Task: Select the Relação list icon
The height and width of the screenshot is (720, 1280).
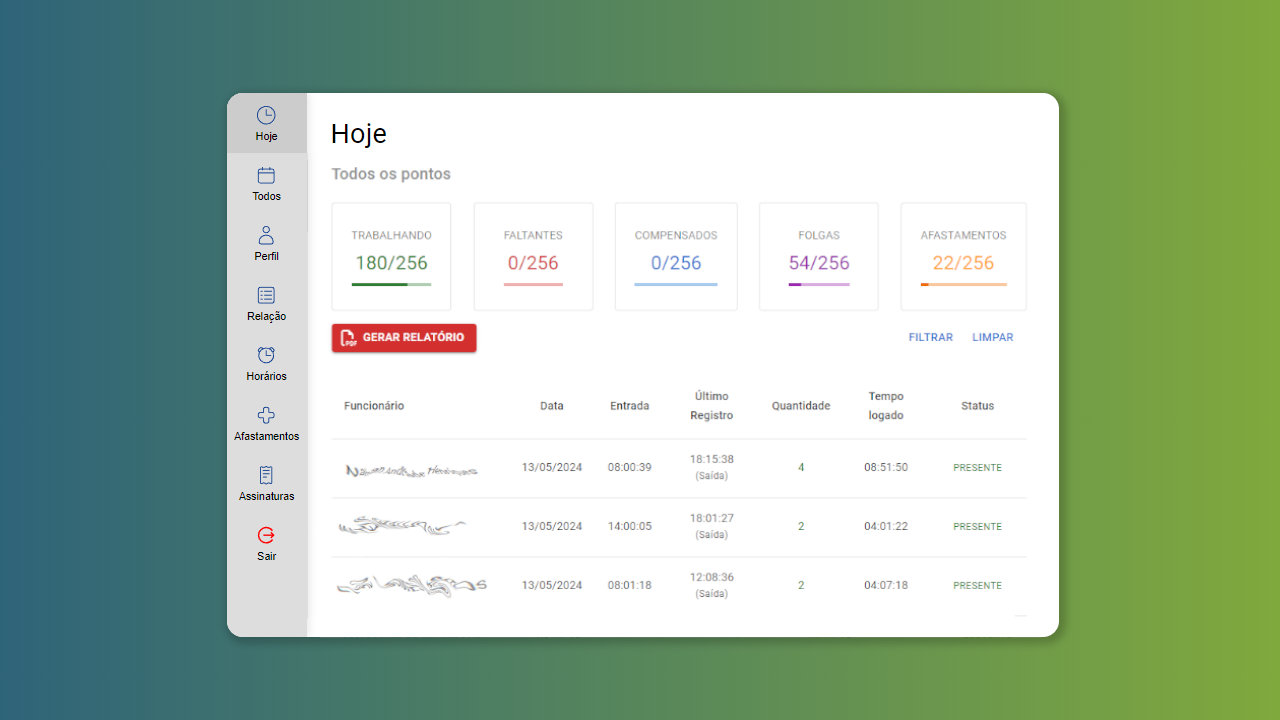Action: (266, 296)
